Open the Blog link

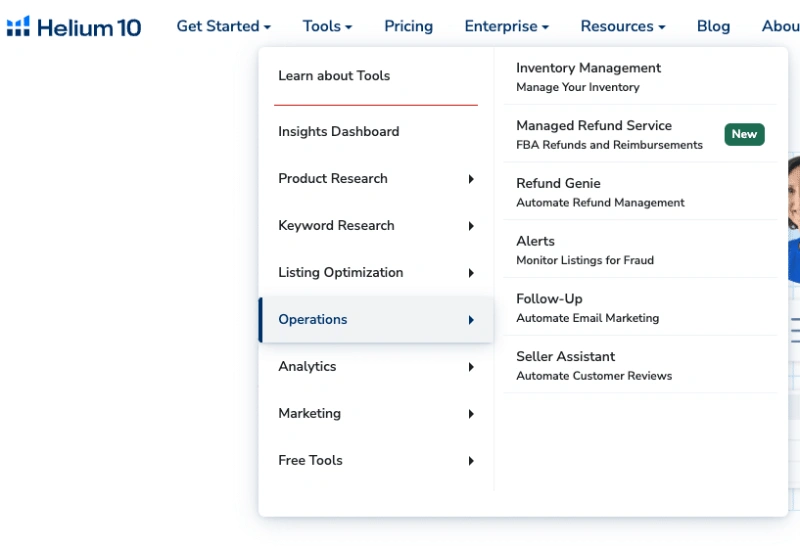pos(713,26)
